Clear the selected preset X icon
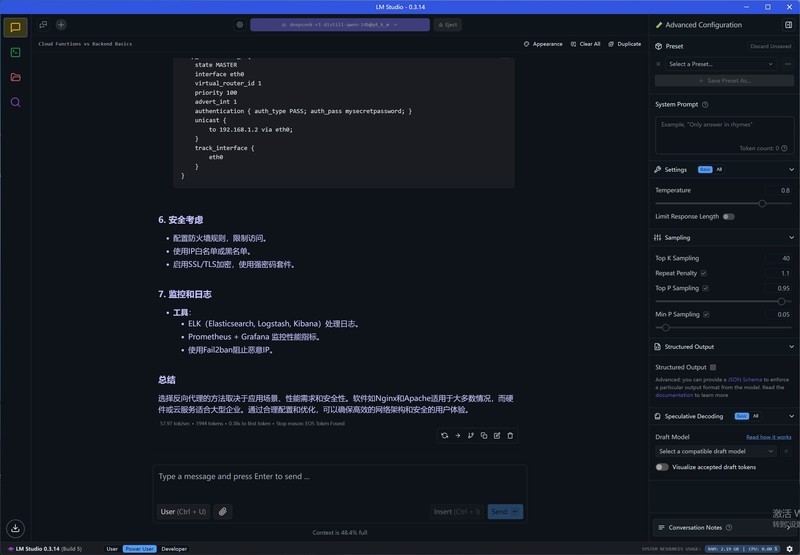The width and height of the screenshot is (800, 555). pos(658,64)
